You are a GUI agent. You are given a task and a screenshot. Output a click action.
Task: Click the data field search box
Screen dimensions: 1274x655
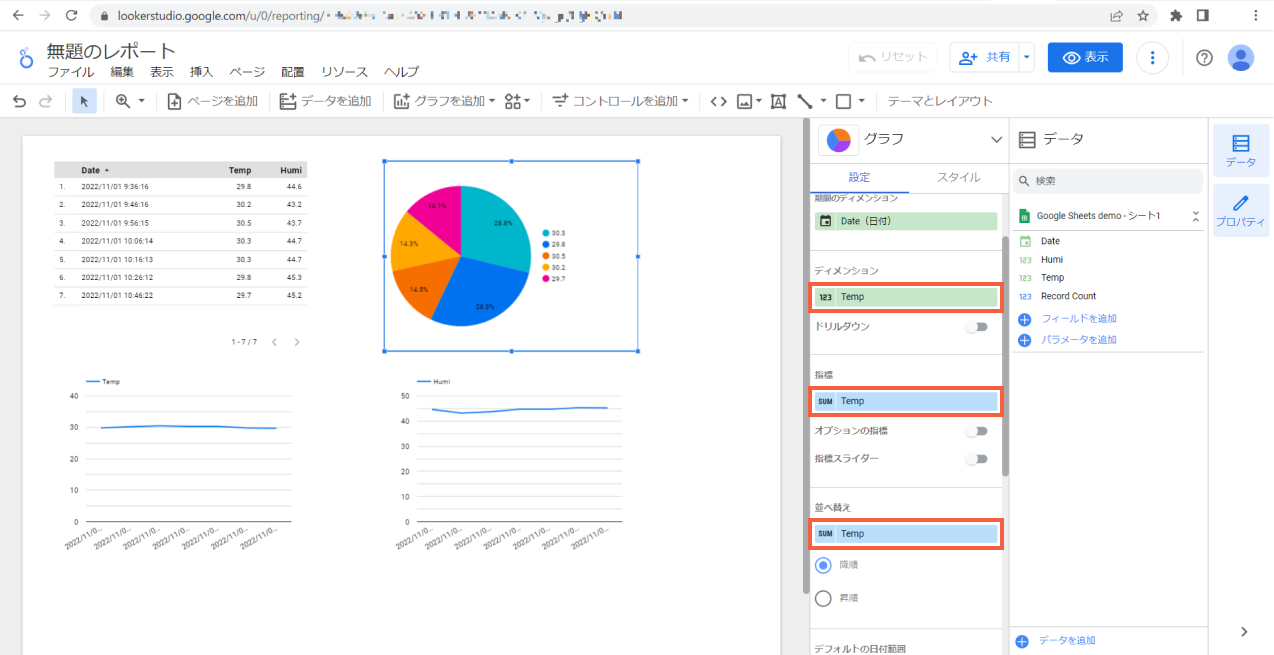click(x=1108, y=181)
